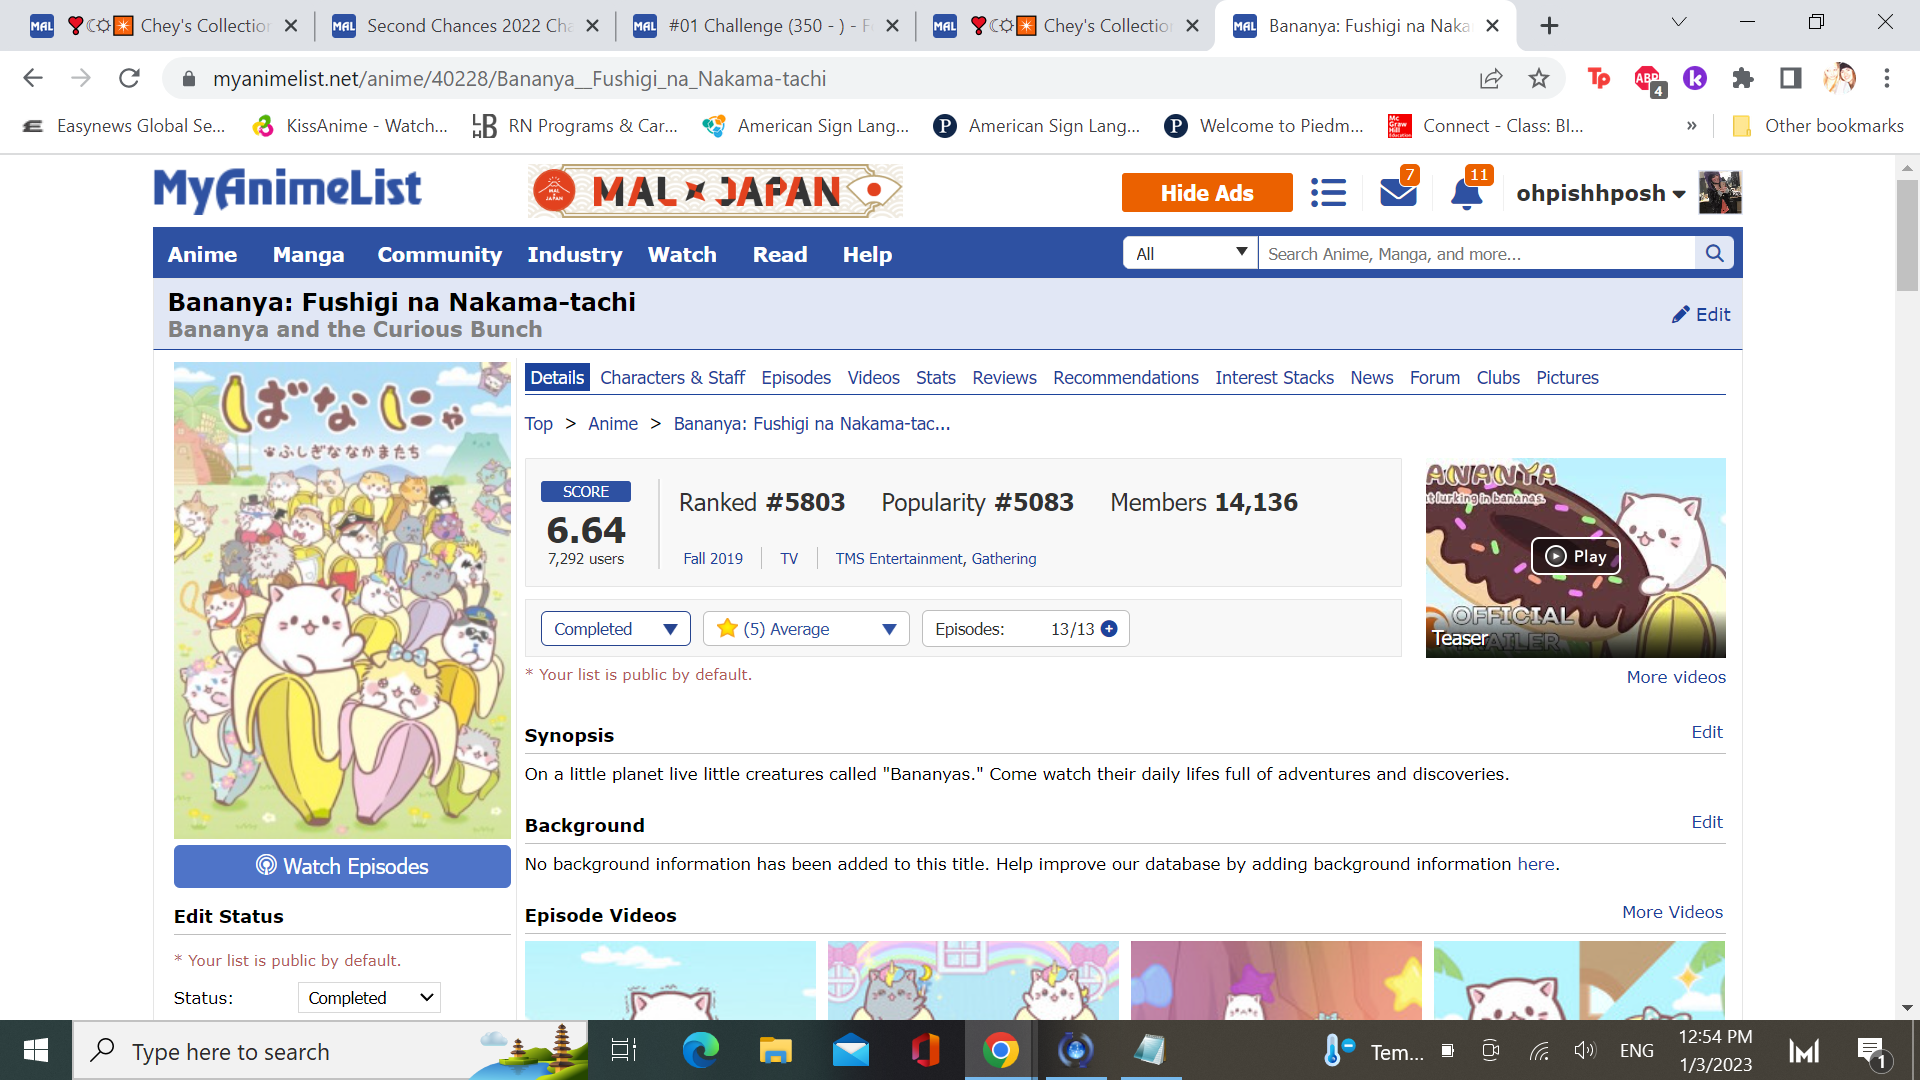Screen dimensions: 1920x1080
Task: Open the tab search dropdown arrow
Action: (x=1679, y=22)
